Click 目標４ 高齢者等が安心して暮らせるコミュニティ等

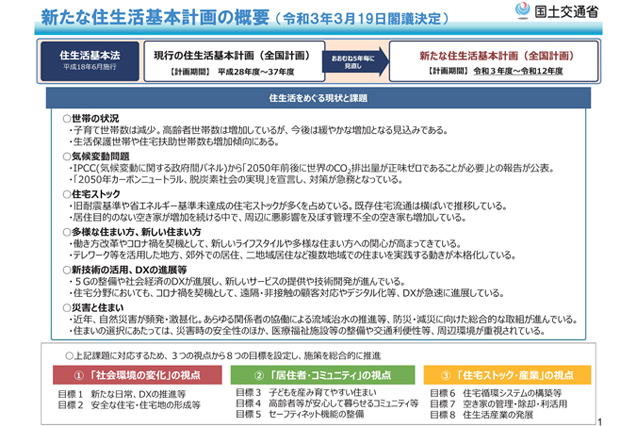327,404
